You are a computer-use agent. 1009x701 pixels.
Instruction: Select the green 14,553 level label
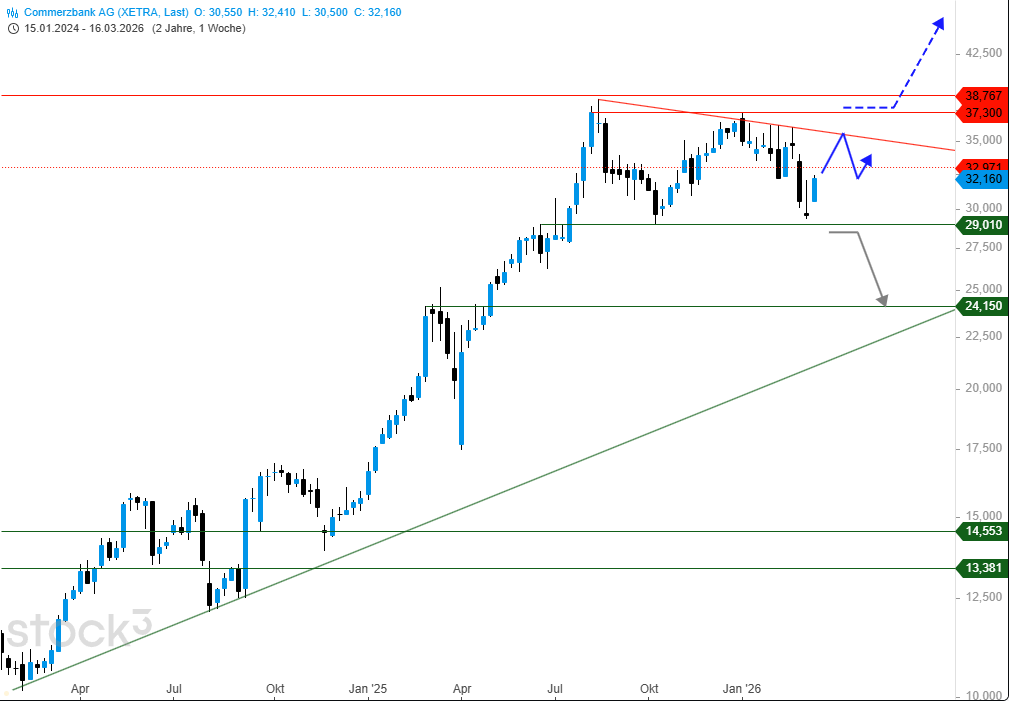pyautogui.click(x=984, y=532)
